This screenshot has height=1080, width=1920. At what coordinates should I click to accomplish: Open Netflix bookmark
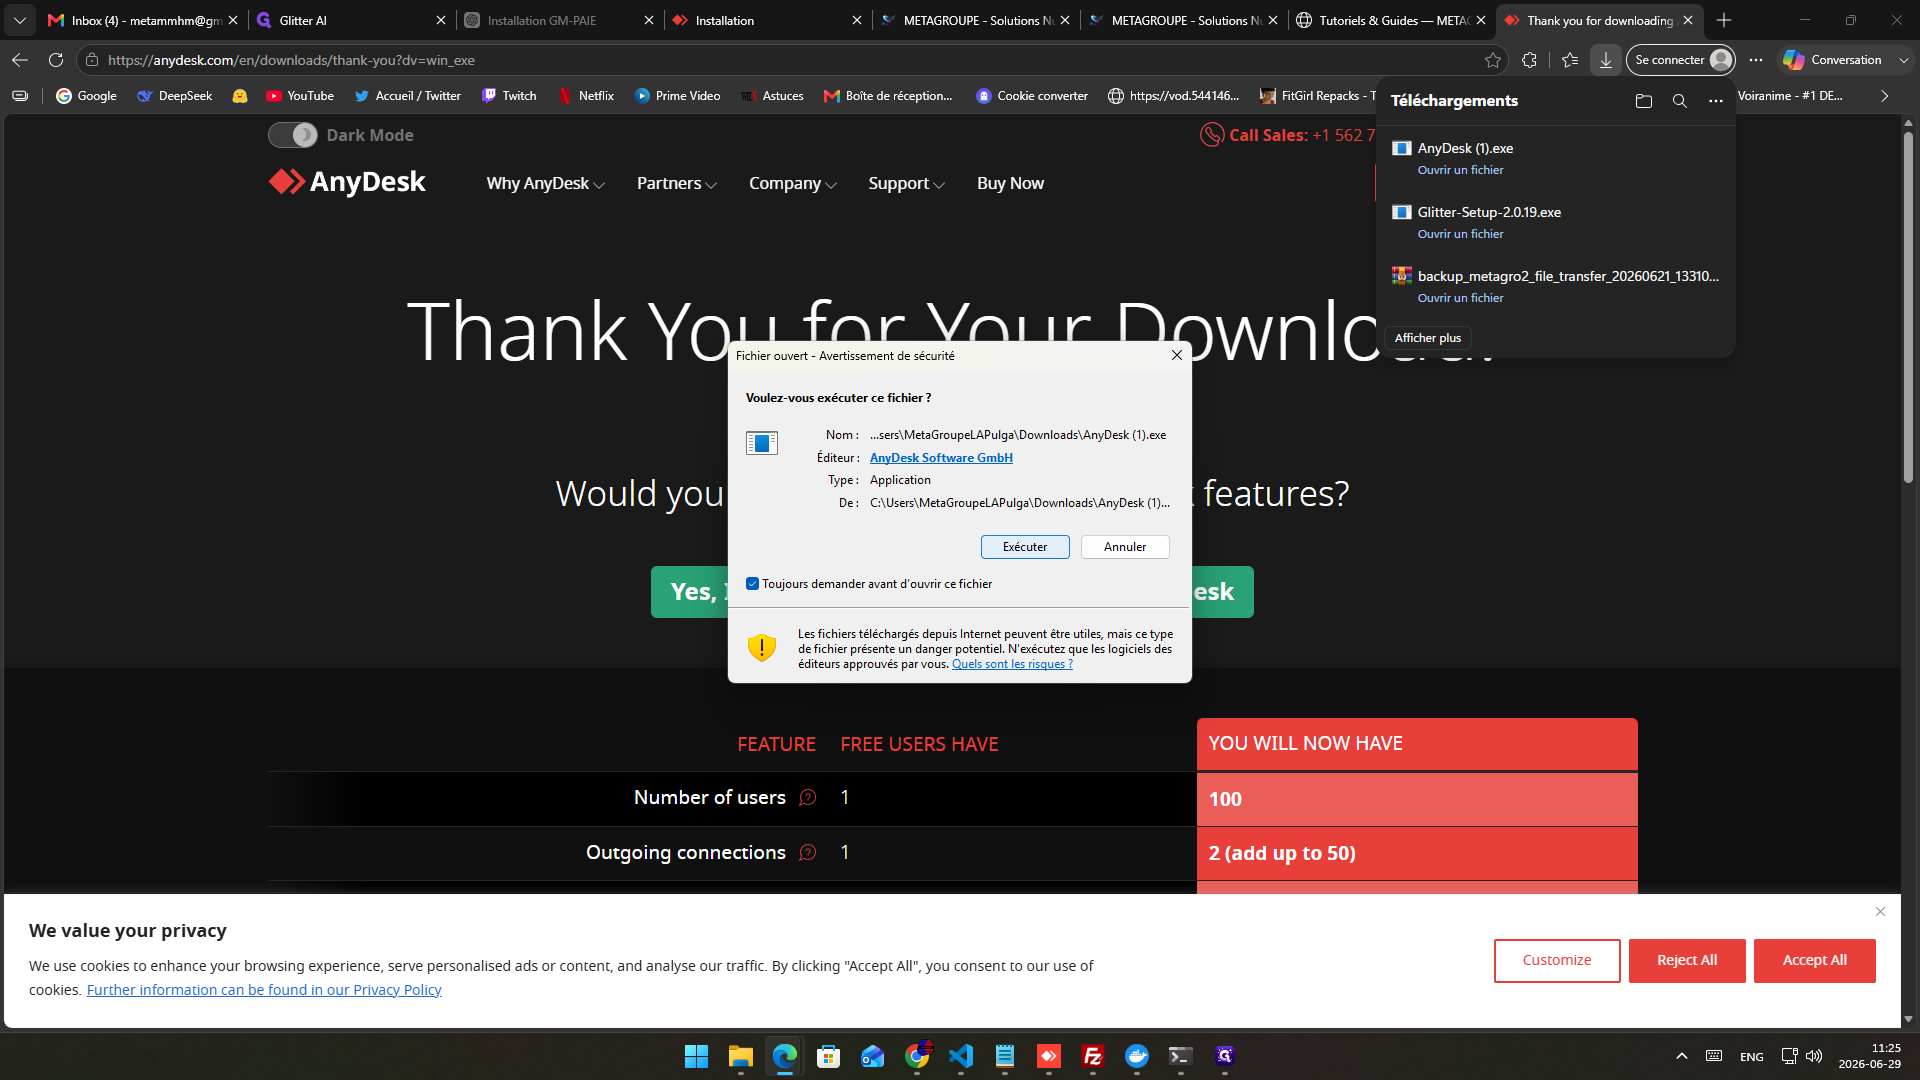[585, 96]
